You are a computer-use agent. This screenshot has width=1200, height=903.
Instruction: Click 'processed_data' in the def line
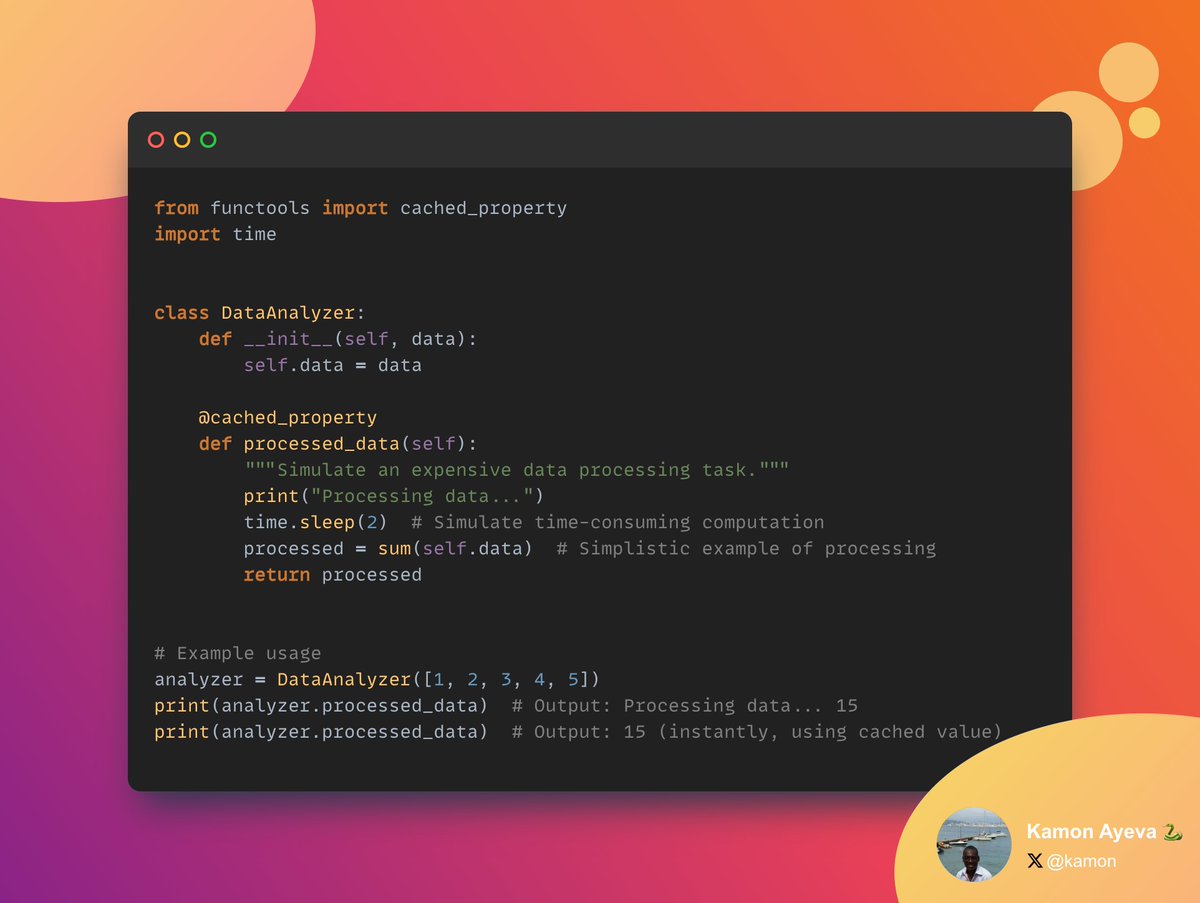click(x=322, y=444)
